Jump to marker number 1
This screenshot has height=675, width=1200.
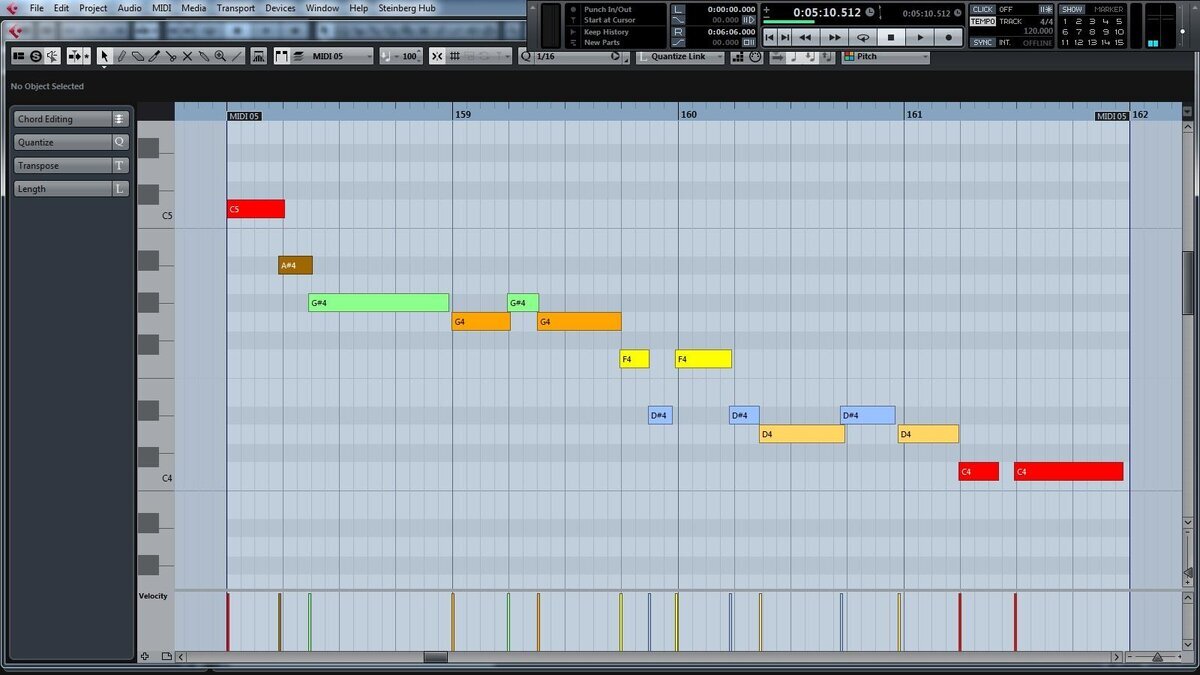(x=1065, y=21)
